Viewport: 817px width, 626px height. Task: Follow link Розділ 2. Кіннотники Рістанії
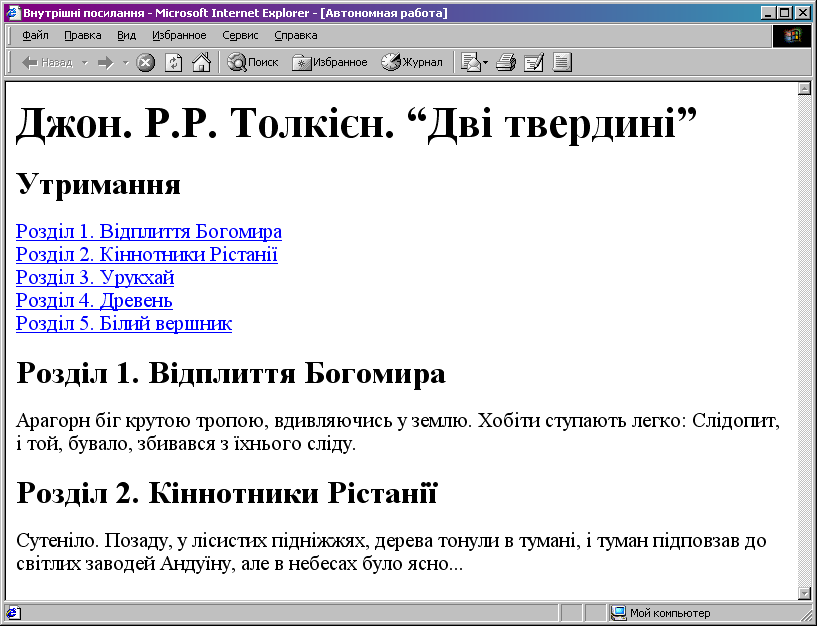(147, 254)
